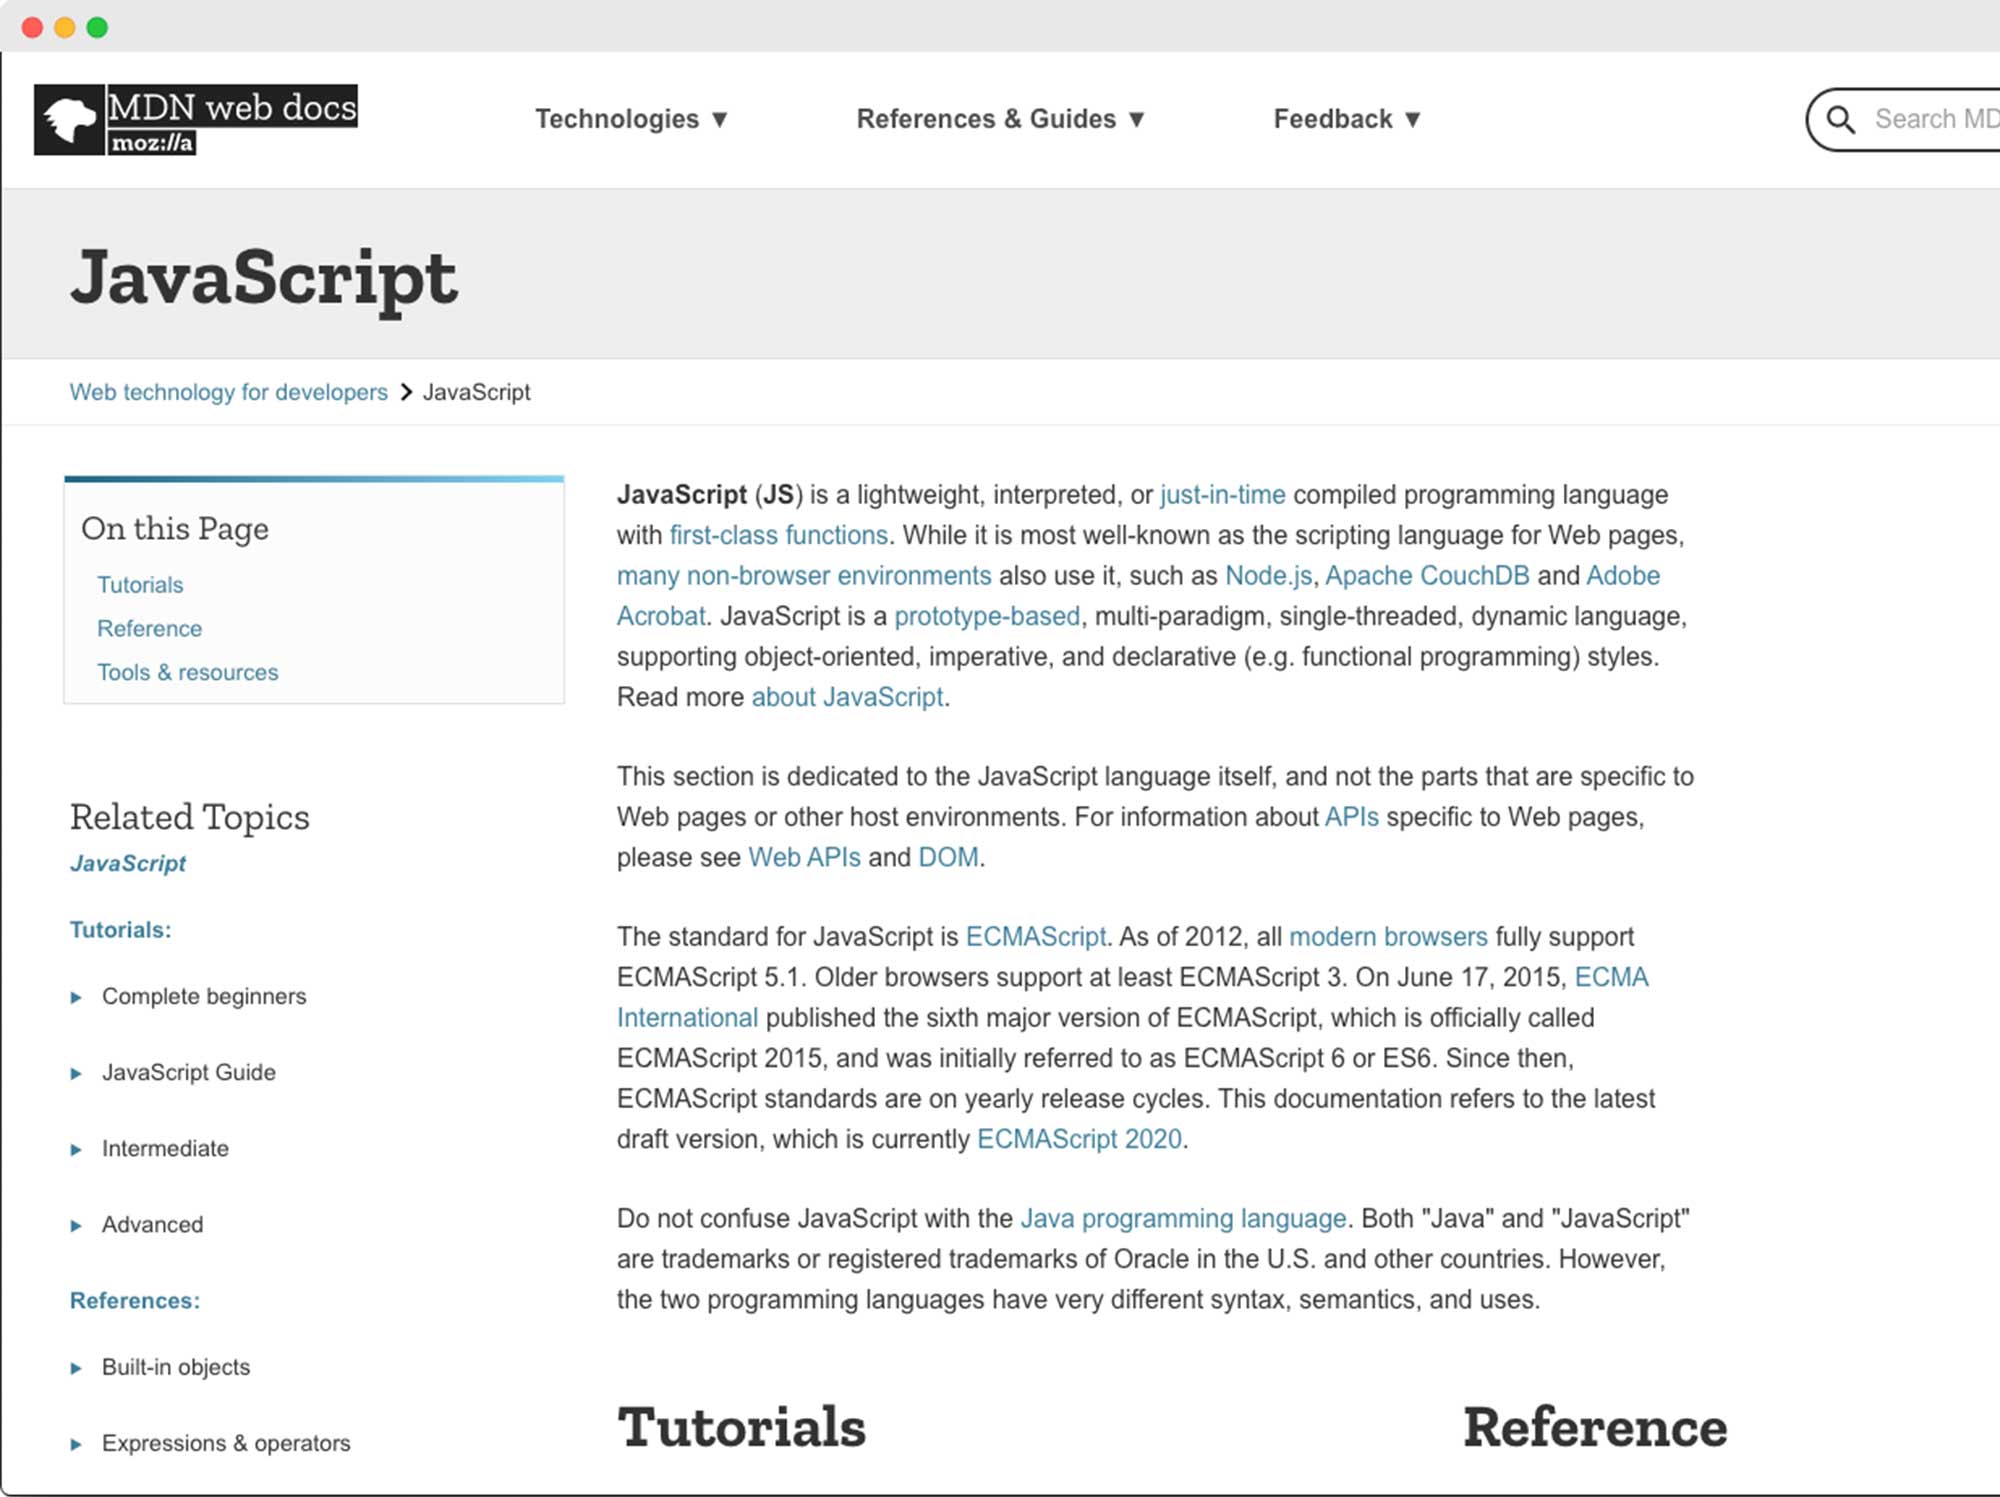The height and width of the screenshot is (1497, 2000).
Task: Click the yellow minimize window button
Action: (65, 27)
